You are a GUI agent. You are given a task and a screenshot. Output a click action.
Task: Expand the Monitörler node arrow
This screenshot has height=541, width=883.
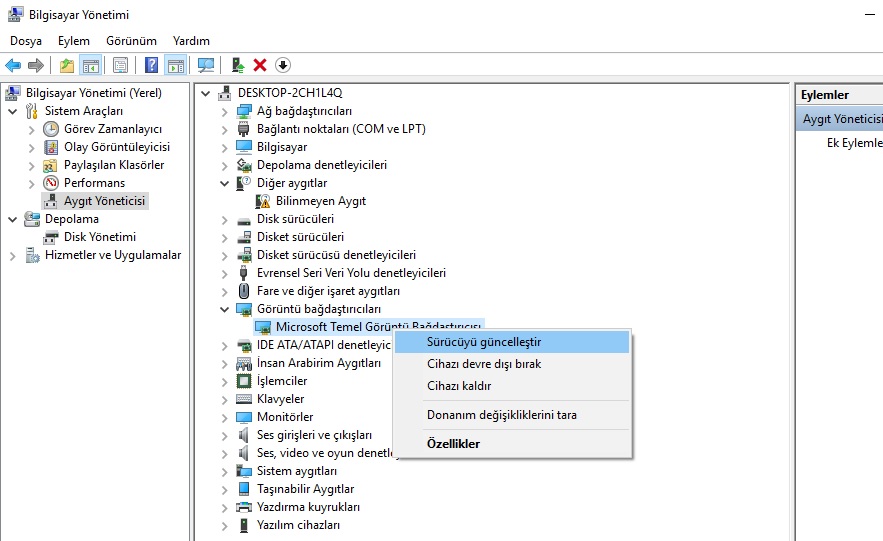pyautogui.click(x=224, y=418)
